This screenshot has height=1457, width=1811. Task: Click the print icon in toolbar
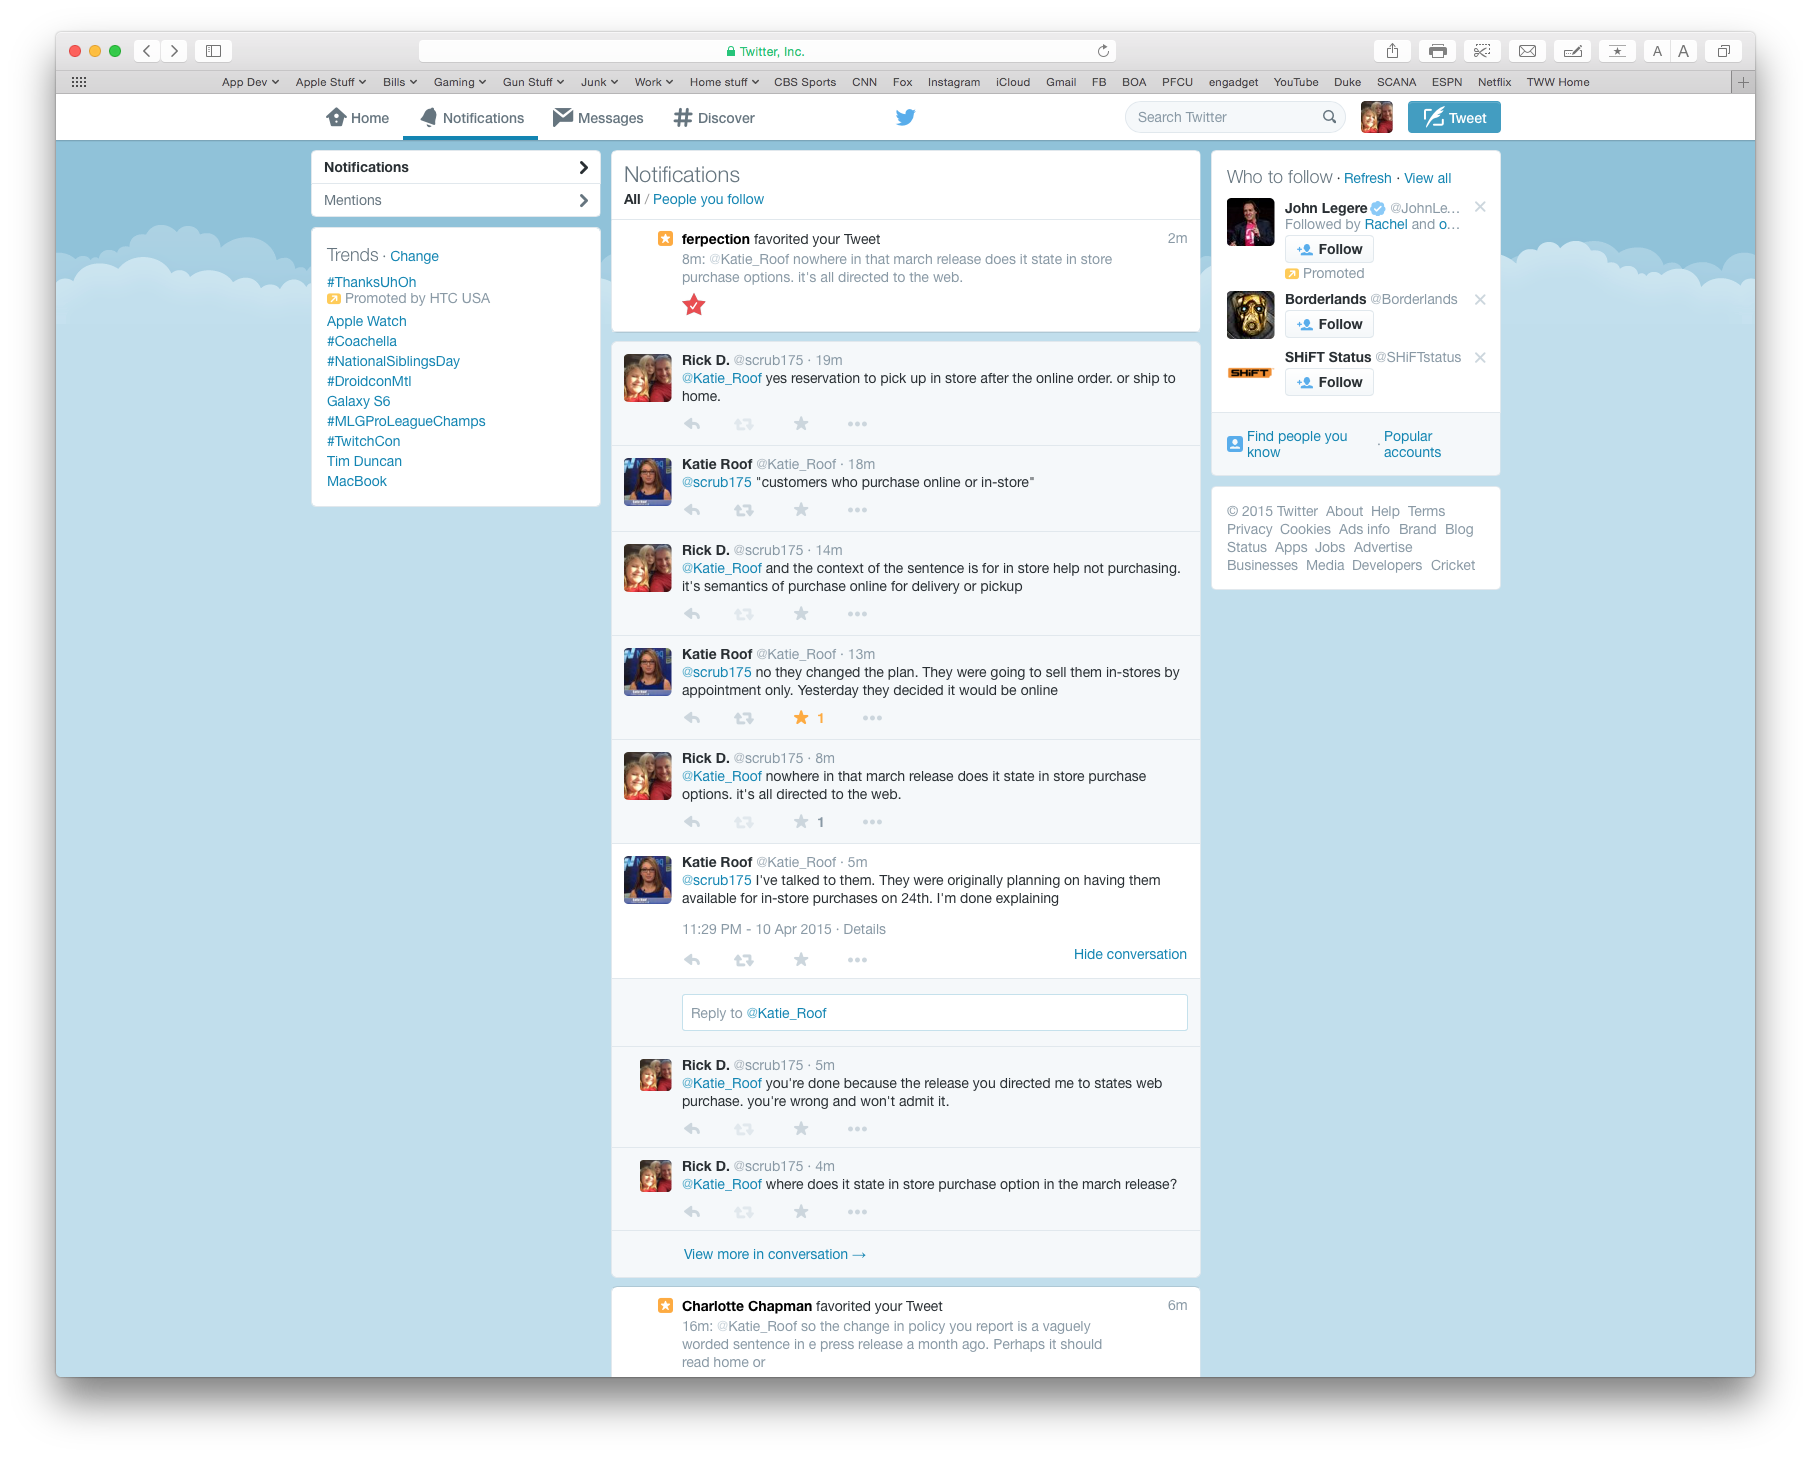[x=1437, y=51]
